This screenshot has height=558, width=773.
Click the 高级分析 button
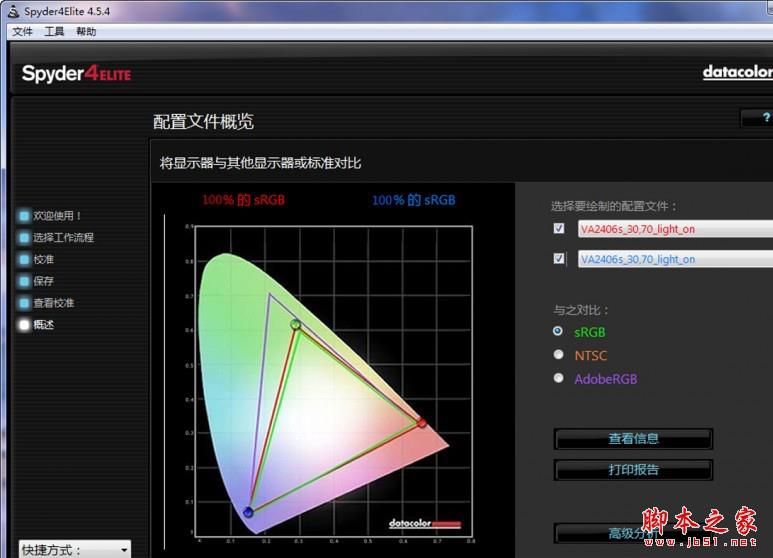tap(633, 533)
